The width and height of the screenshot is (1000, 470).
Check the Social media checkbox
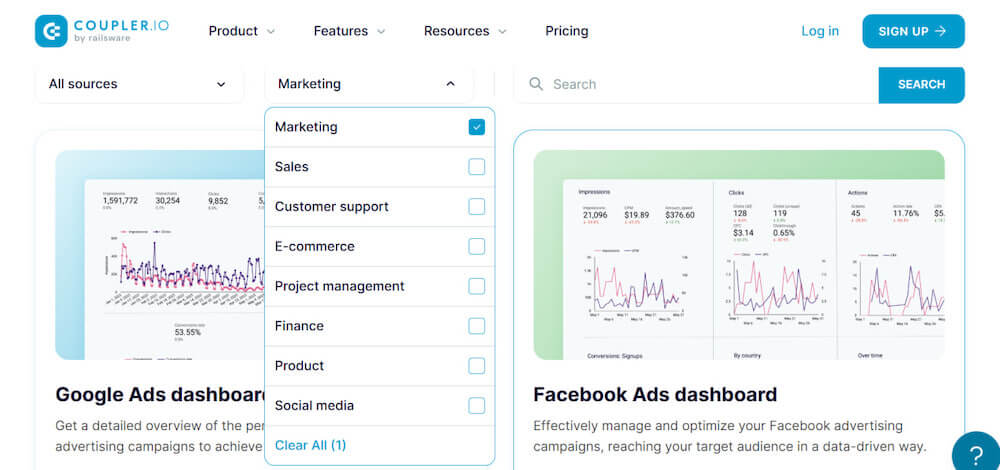coord(477,405)
